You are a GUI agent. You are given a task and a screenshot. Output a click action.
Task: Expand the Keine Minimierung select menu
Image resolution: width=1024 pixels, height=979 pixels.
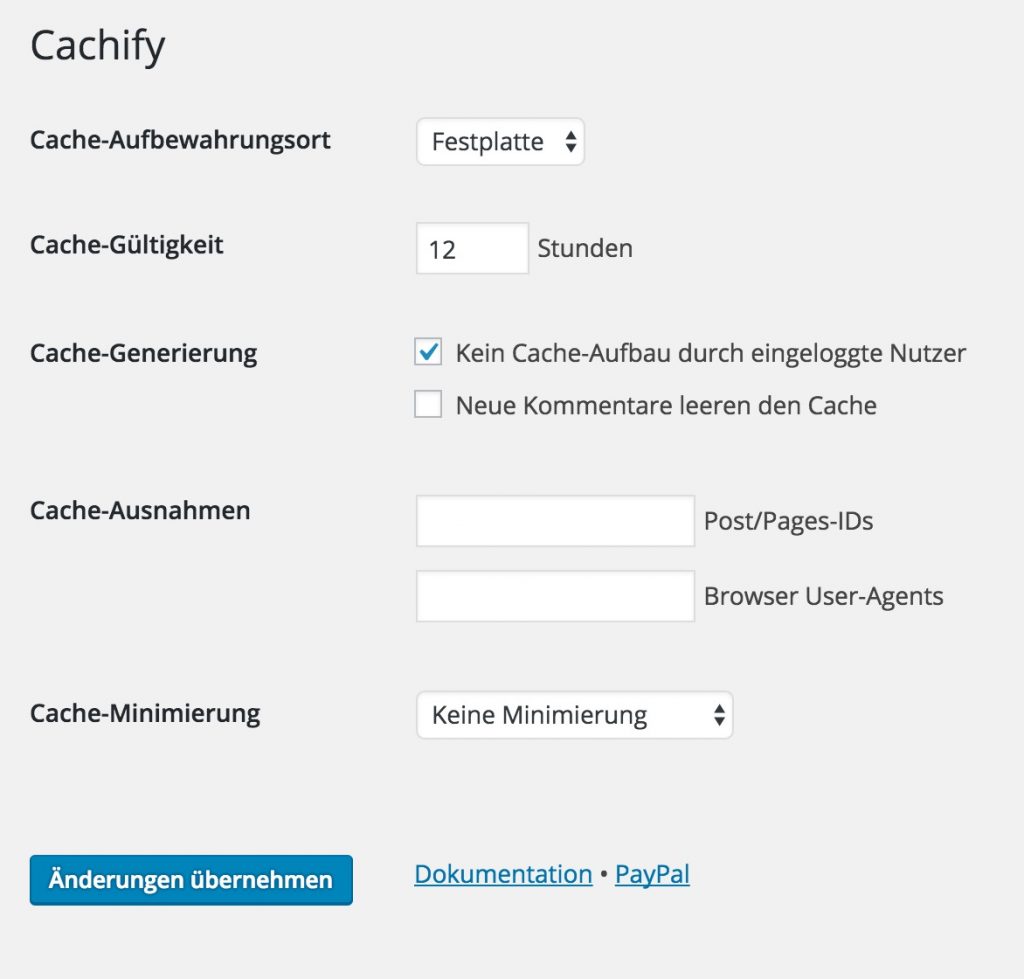[x=574, y=715]
